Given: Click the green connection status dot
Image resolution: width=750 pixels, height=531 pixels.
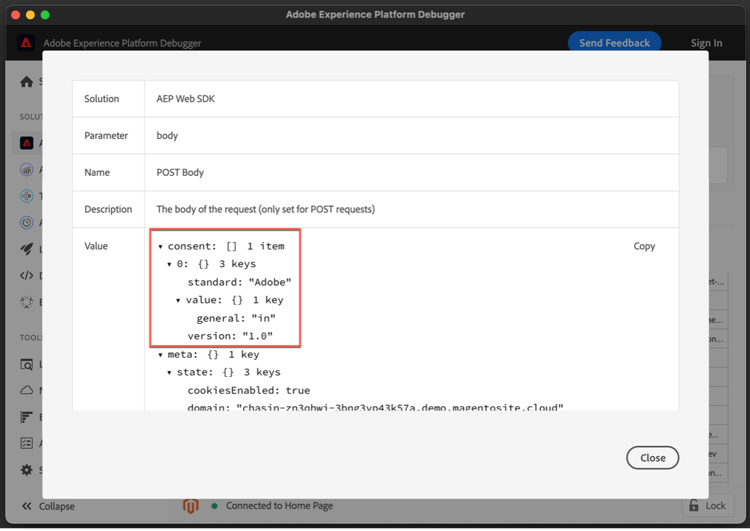Looking at the screenshot, I should [214, 506].
